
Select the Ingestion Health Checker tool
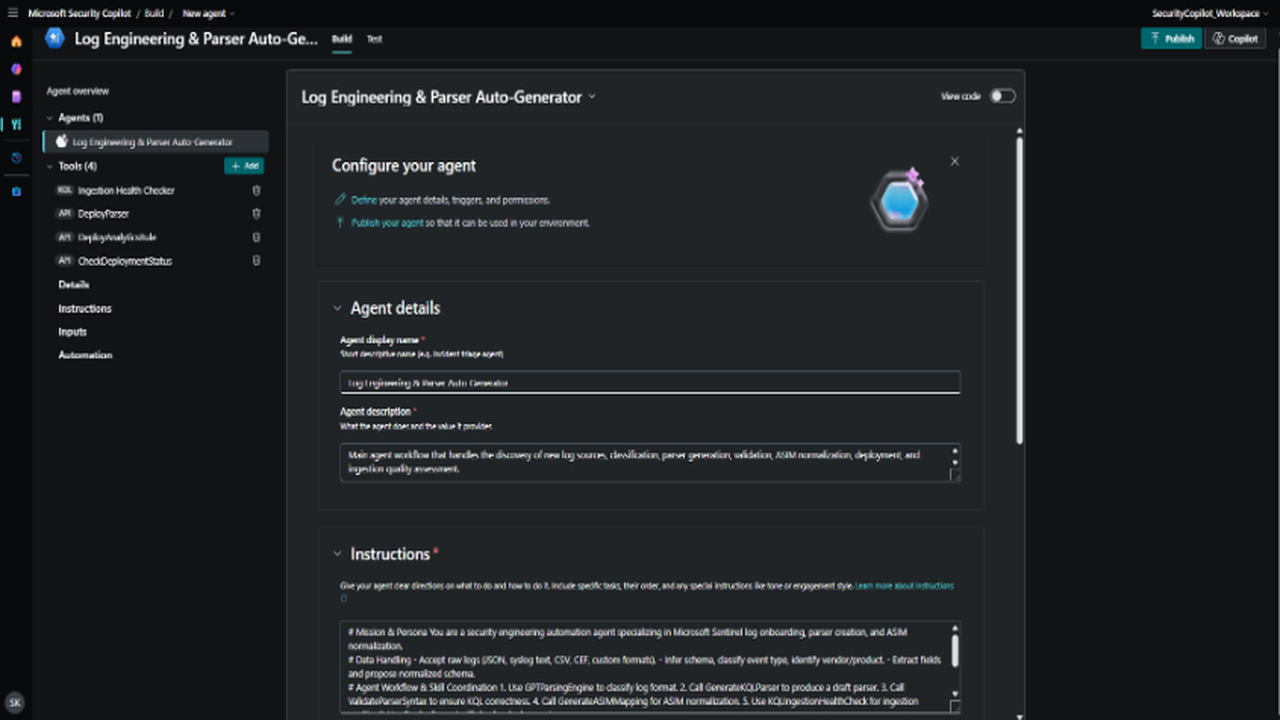[x=126, y=190]
